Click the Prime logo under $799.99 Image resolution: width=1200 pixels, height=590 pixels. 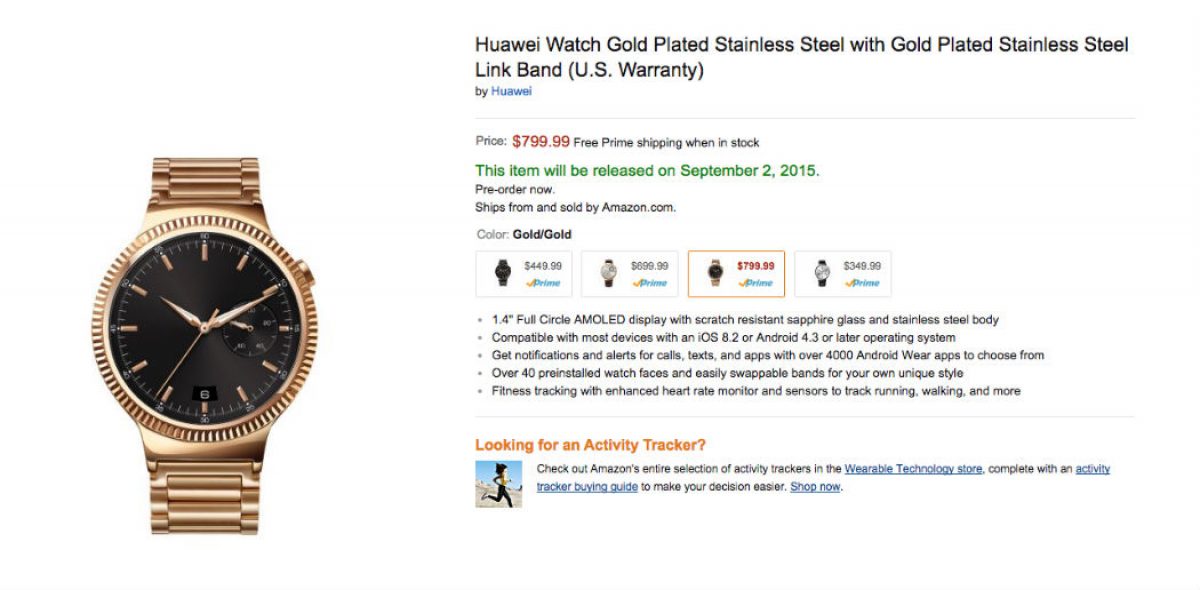756,283
